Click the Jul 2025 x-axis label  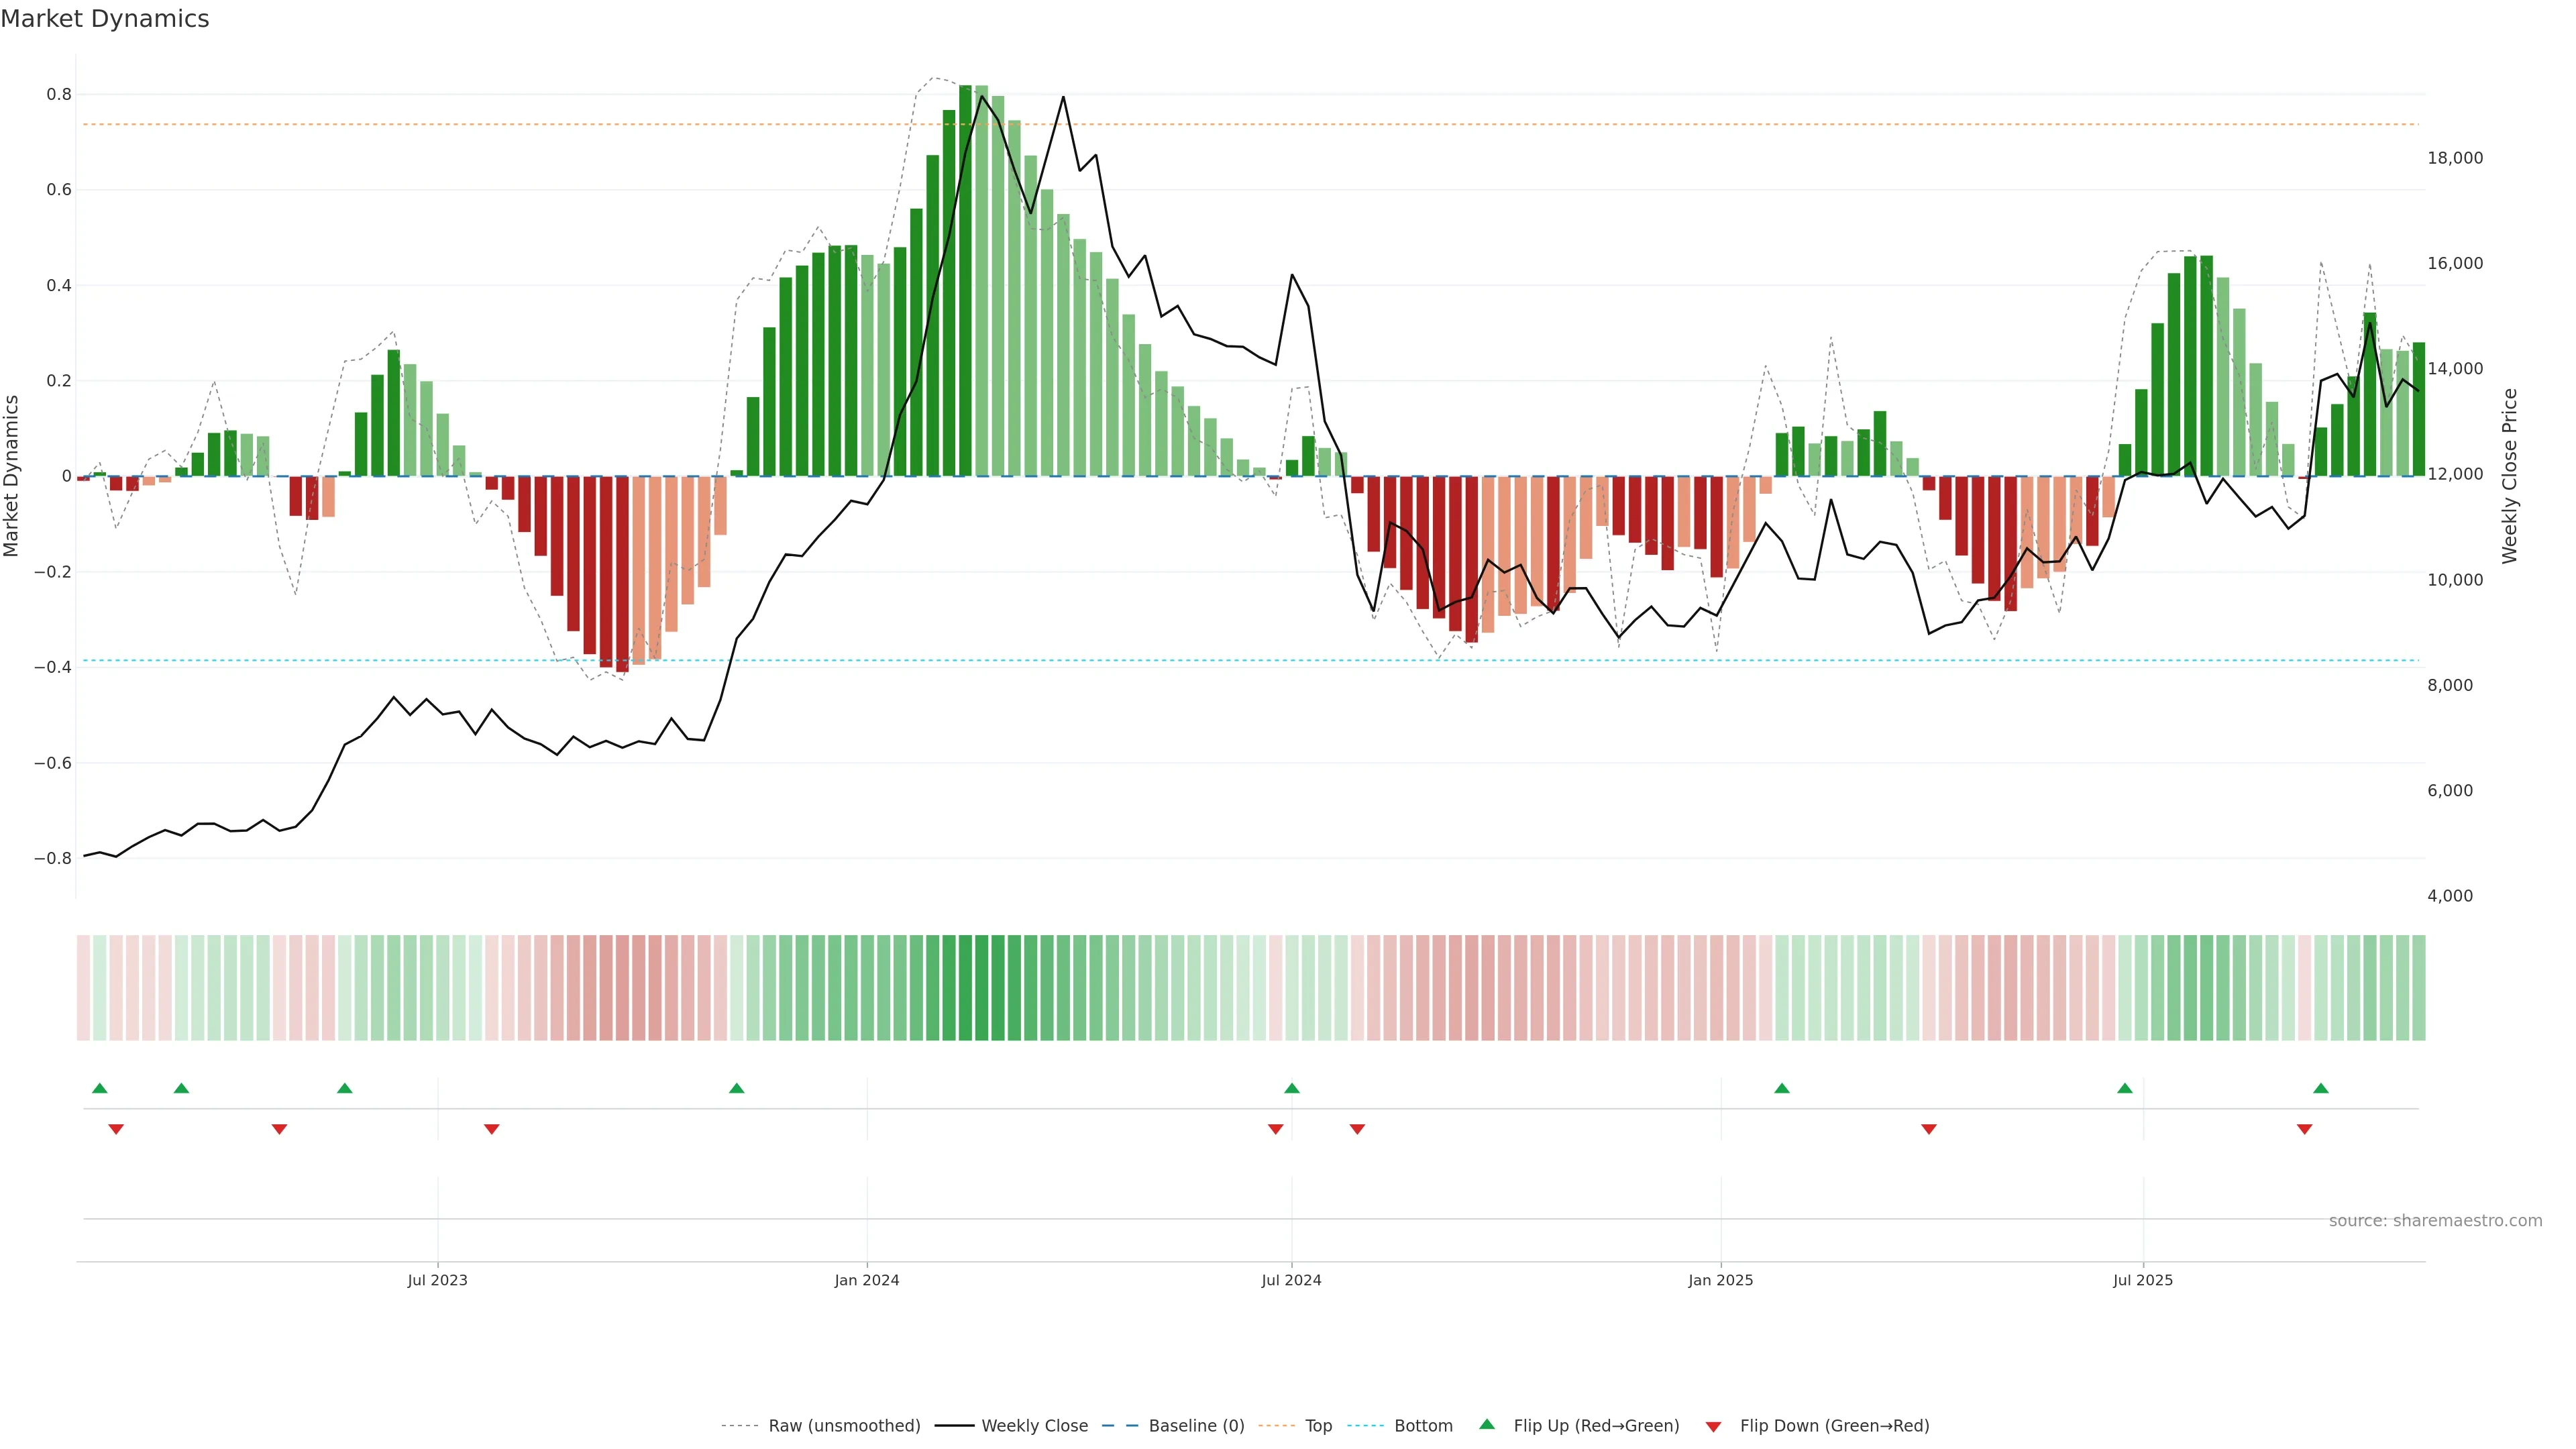2142,1280
